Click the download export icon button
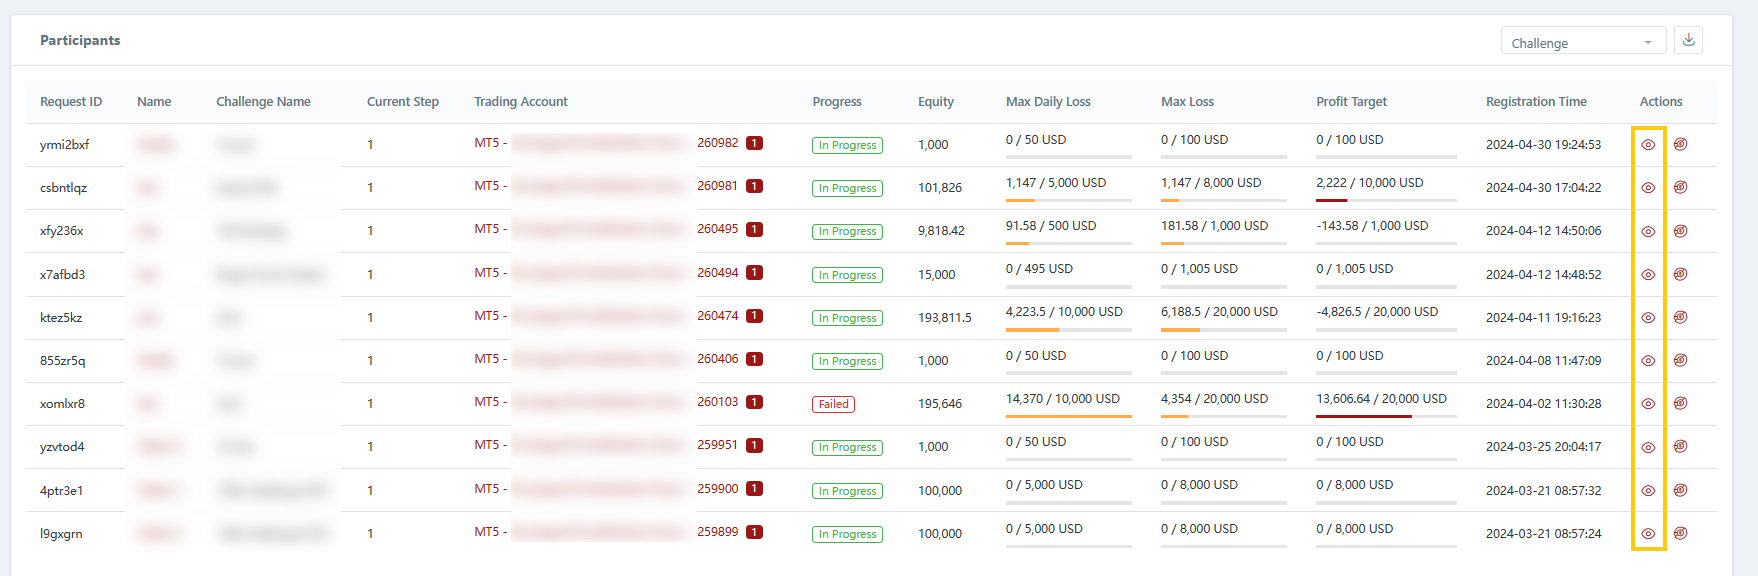The height and width of the screenshot is (576, 1758). point(1689,40)
